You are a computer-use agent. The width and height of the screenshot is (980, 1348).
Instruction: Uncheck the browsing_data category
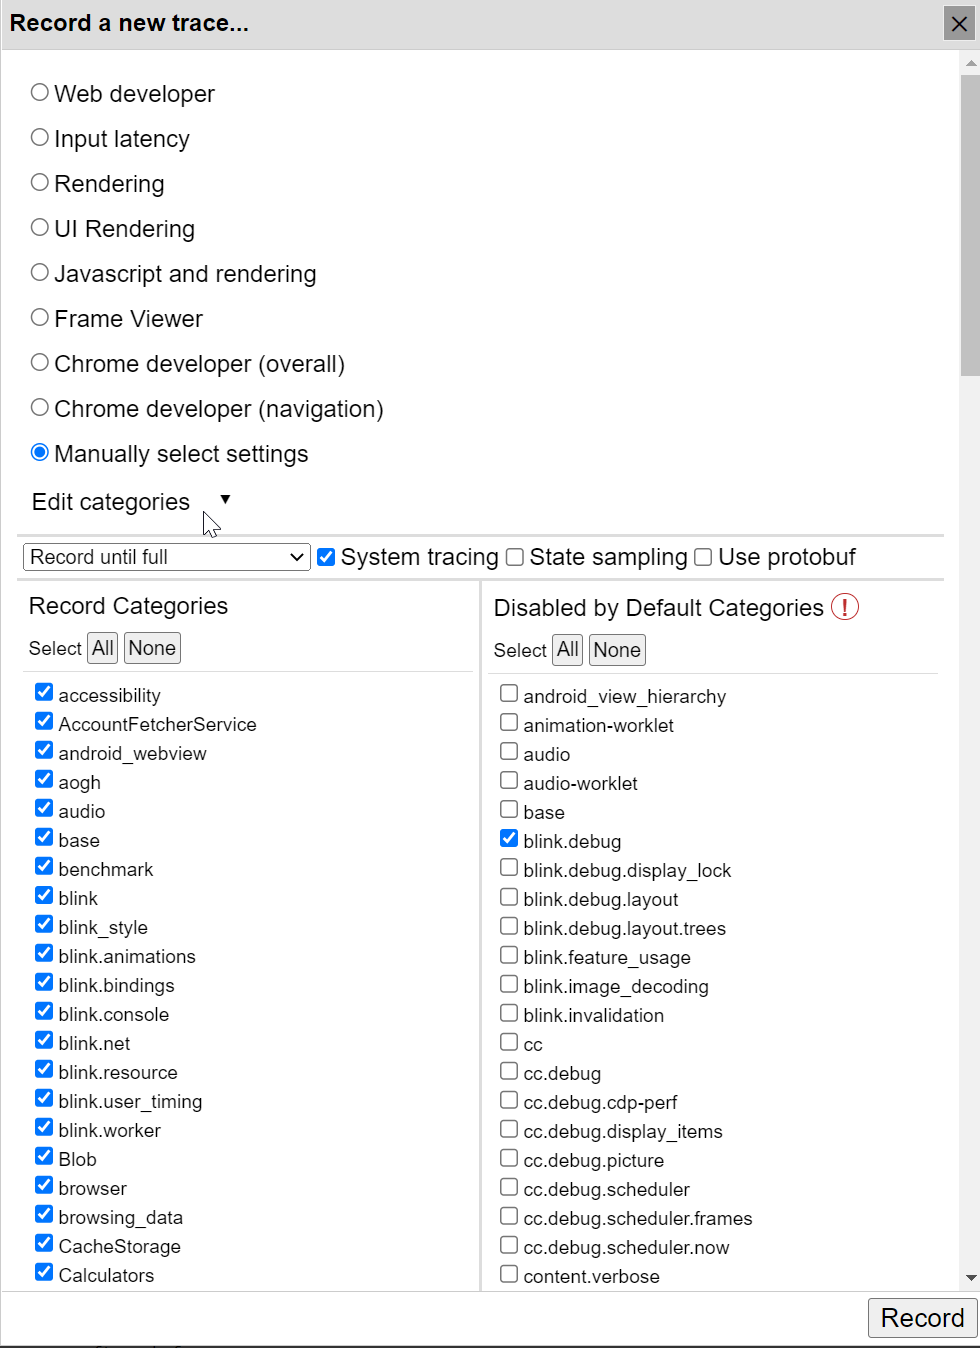pos(43,1213)
